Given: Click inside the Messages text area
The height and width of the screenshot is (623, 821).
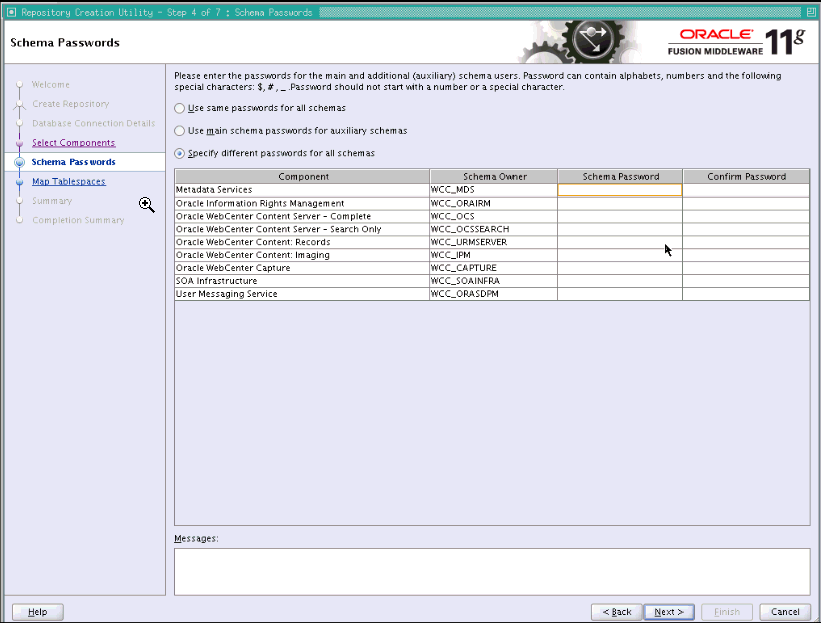Looking at the screenshot, I should click(492, 572).
